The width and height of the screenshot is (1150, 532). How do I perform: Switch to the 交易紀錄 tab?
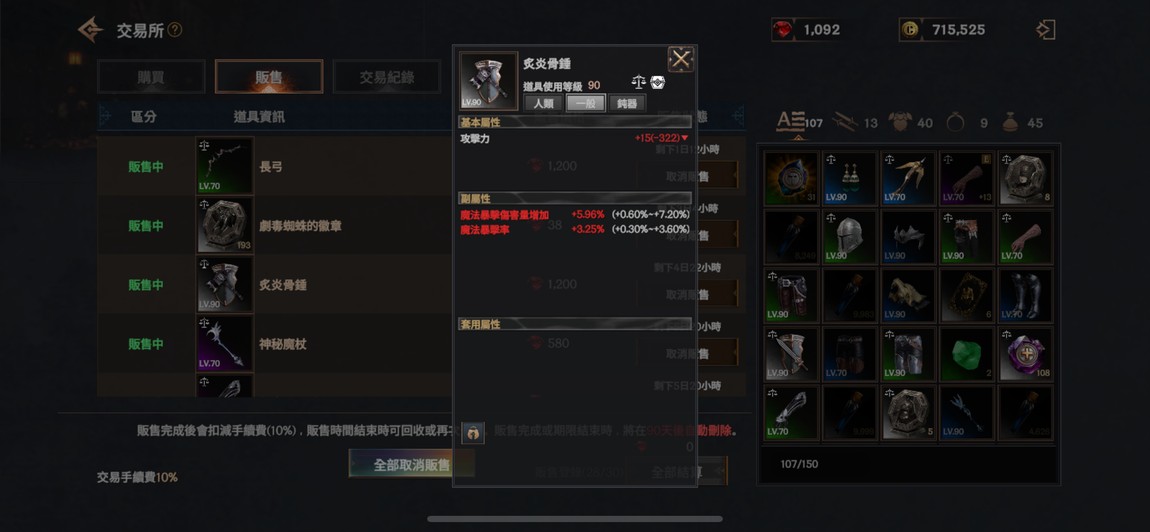[387, 76]
